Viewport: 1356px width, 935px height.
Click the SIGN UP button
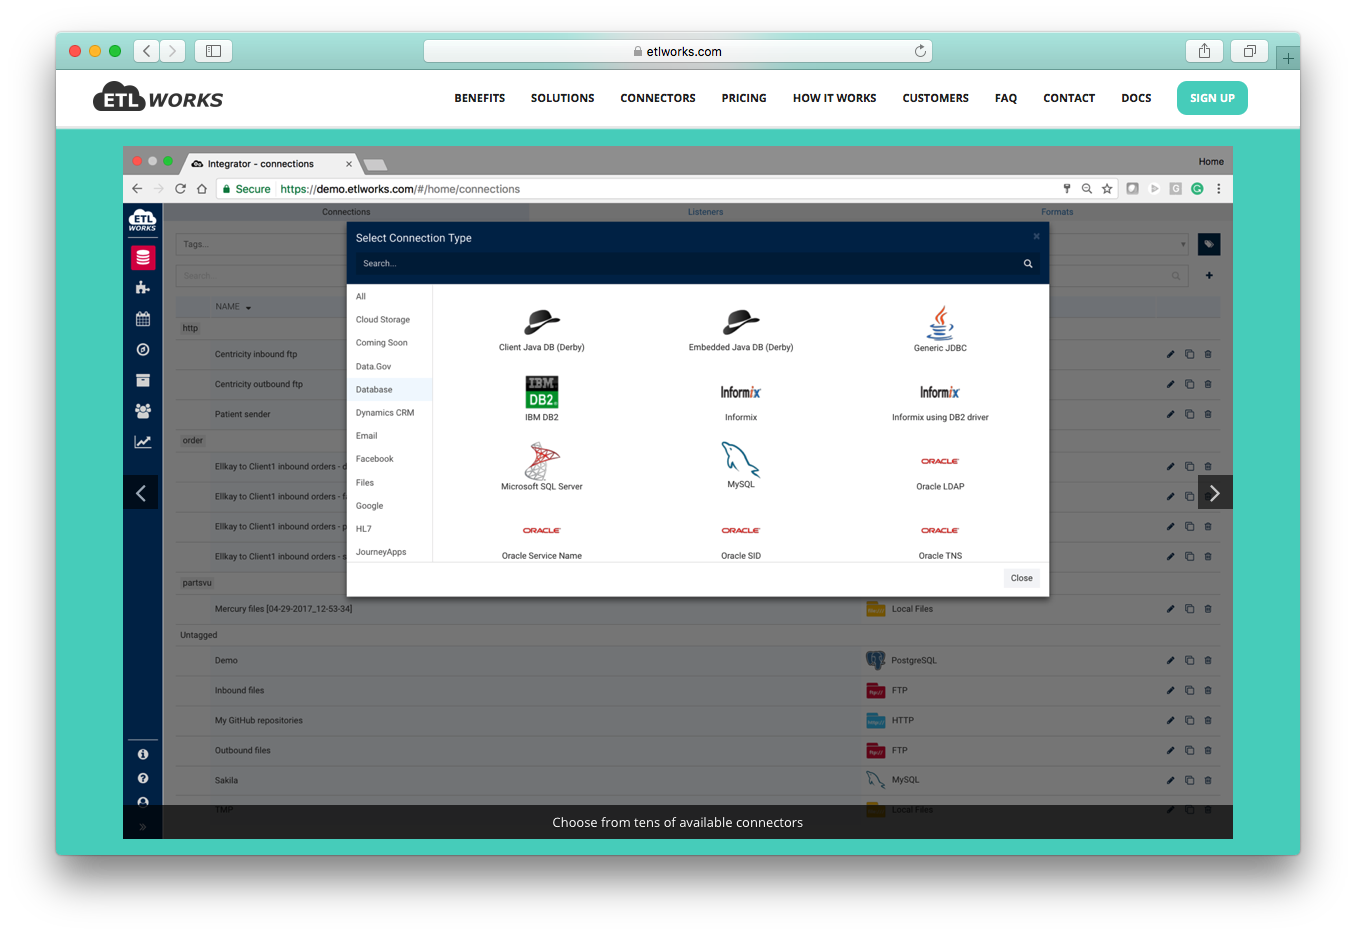[x=1212, y=98]
